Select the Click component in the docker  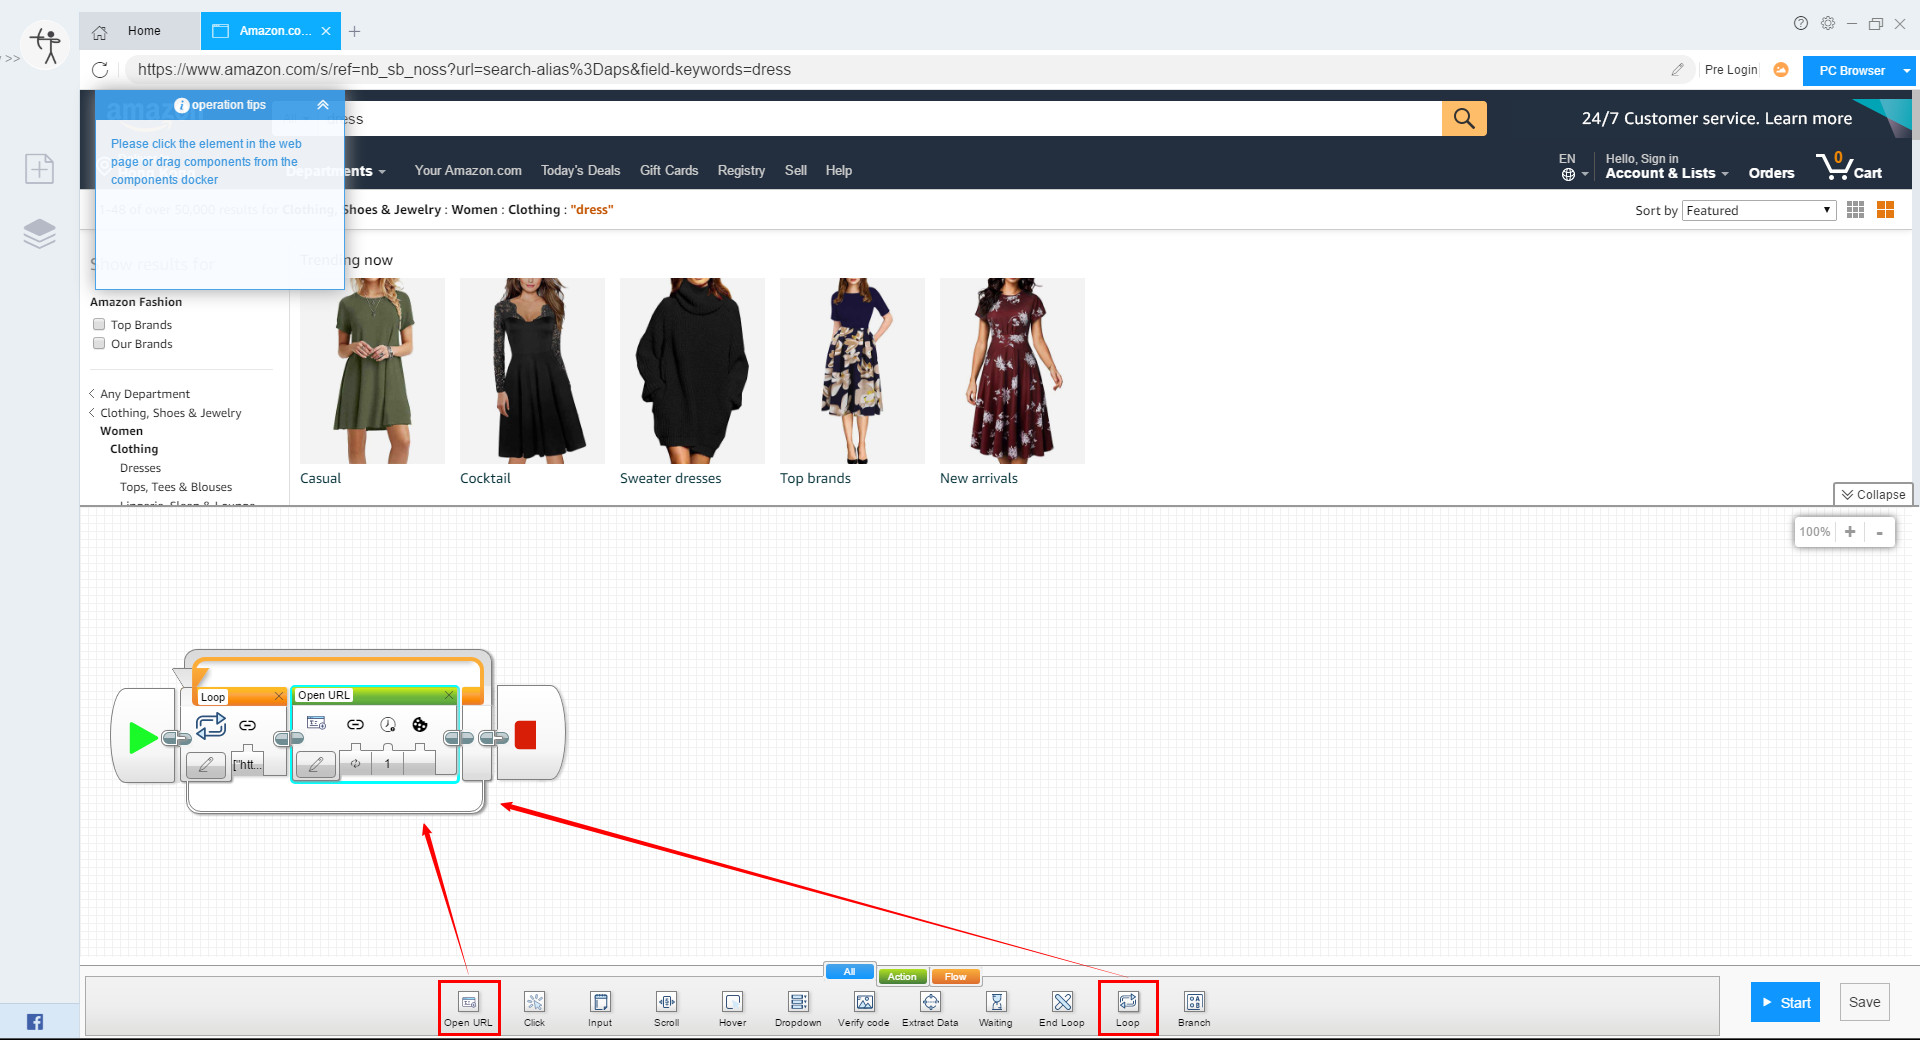point(534,1007)
